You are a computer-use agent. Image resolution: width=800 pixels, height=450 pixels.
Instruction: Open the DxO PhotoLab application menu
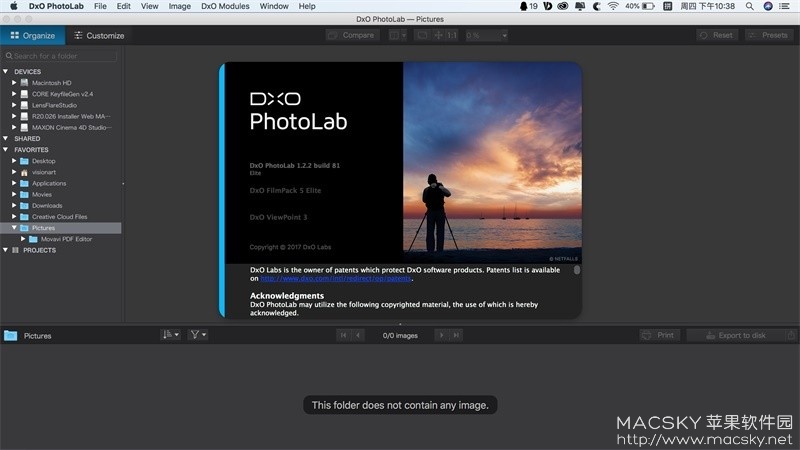click(x=56, y=6)
